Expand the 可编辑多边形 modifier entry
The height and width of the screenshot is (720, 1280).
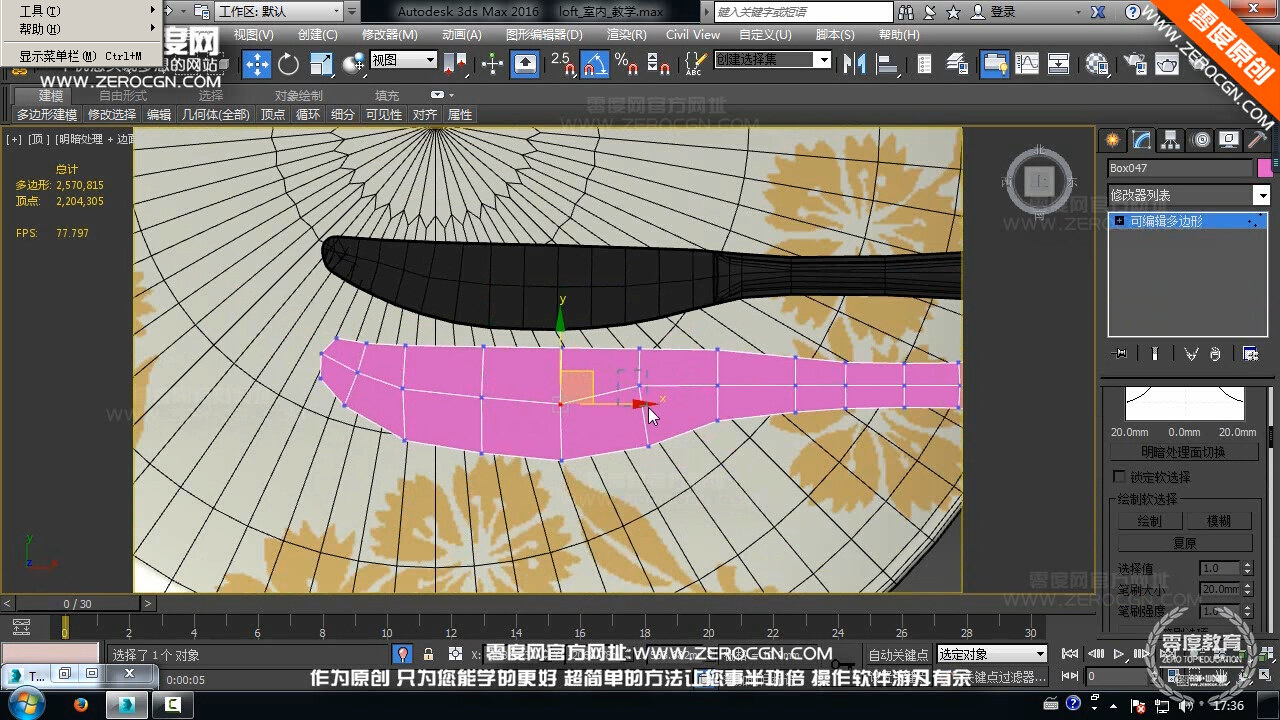coord(1119,221)
